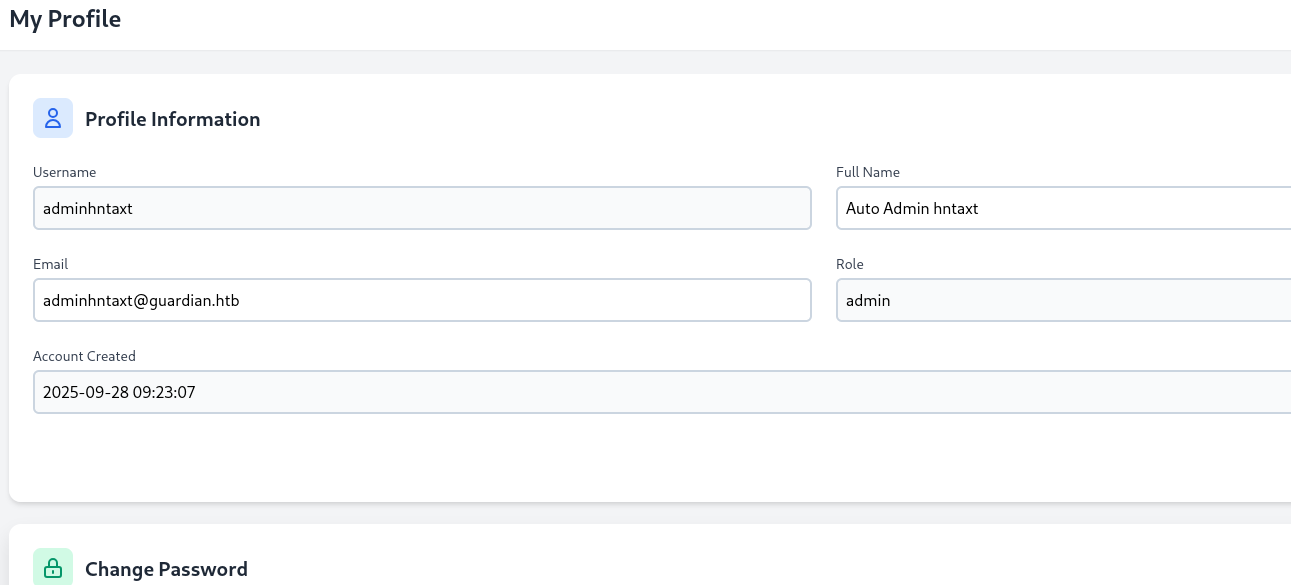This screenshot has height=585, width=1291.
Task: Select the Full Name text box
Action: 1062,208
